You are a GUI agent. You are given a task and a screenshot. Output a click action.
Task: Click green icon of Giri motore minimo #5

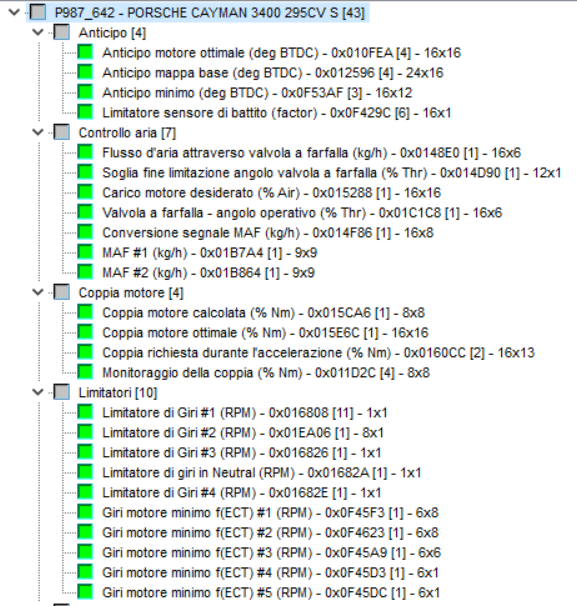(x=85, y=592)
